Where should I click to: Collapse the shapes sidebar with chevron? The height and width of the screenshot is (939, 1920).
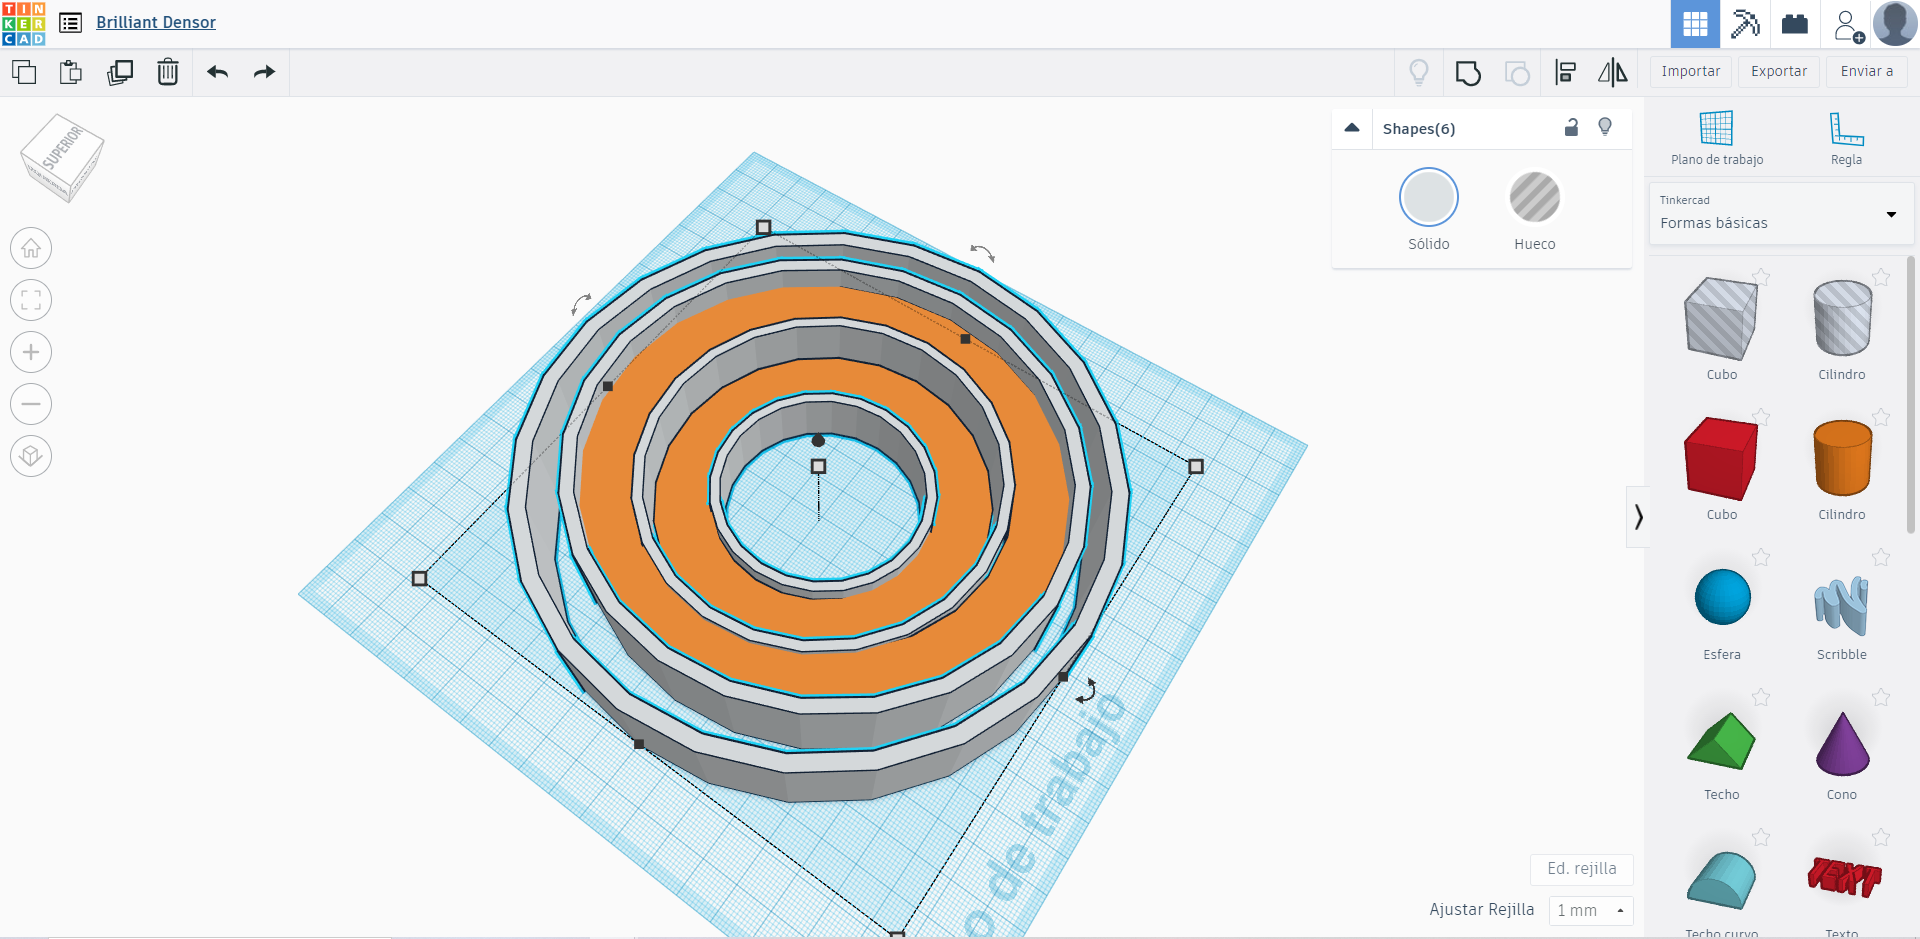(1638, 517)
